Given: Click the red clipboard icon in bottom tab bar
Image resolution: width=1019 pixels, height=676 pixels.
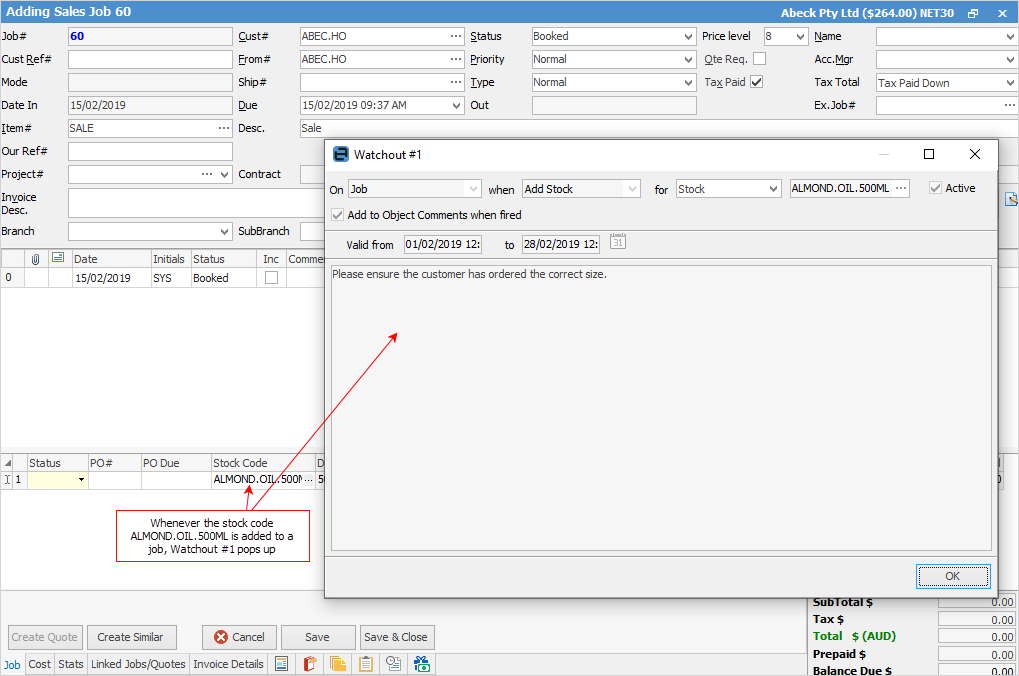Looking at the screenshot, I should point(310,663).
